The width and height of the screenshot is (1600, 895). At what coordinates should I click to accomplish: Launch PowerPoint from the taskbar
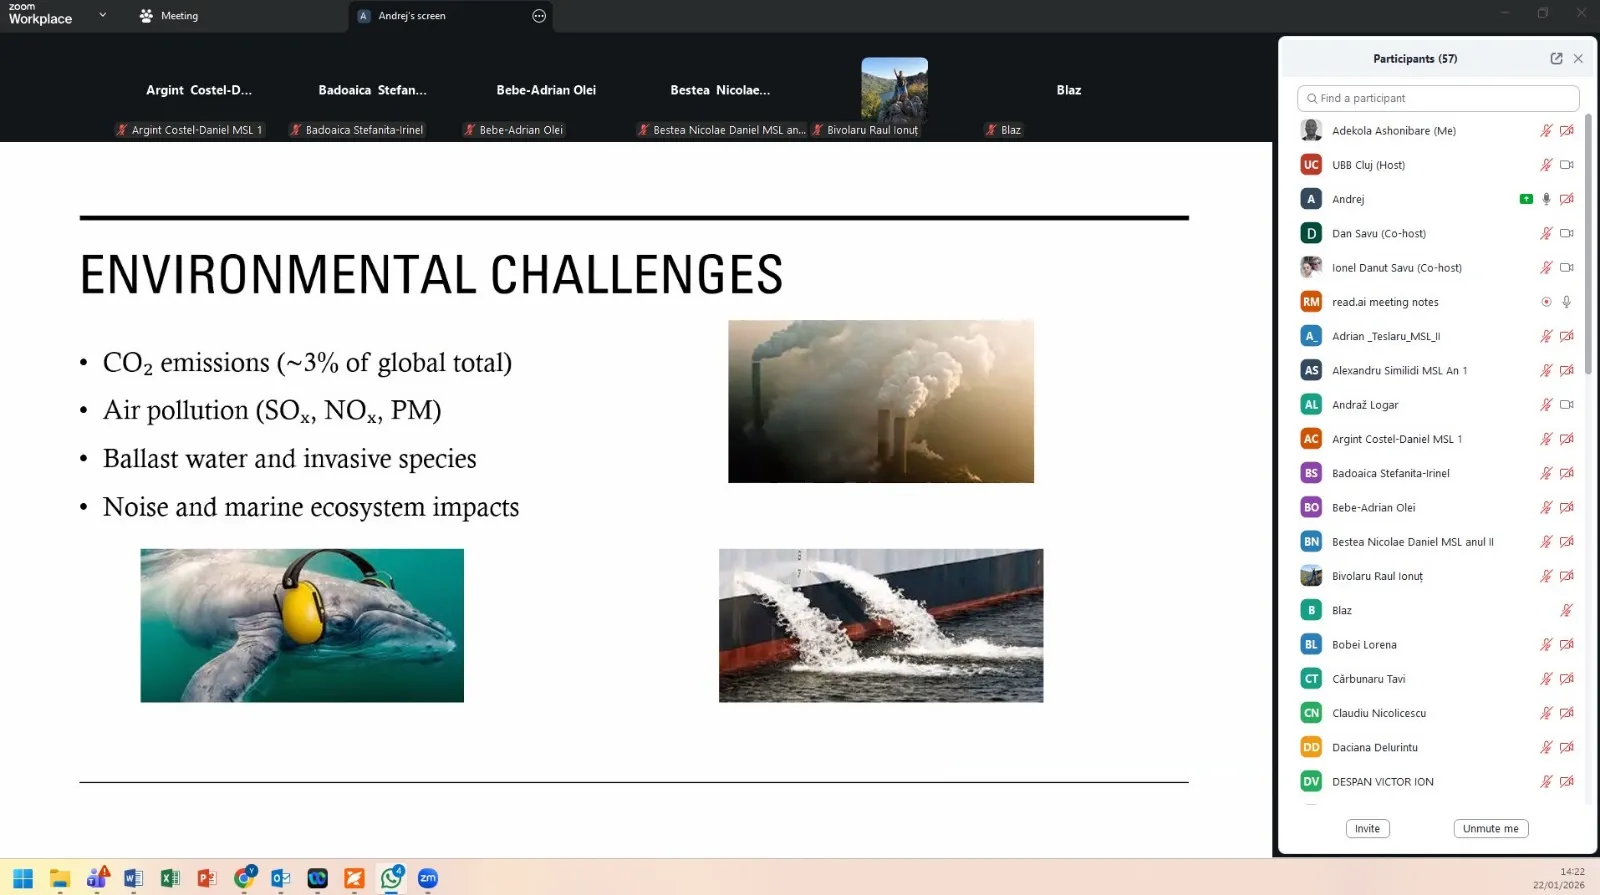pos(207,878)
